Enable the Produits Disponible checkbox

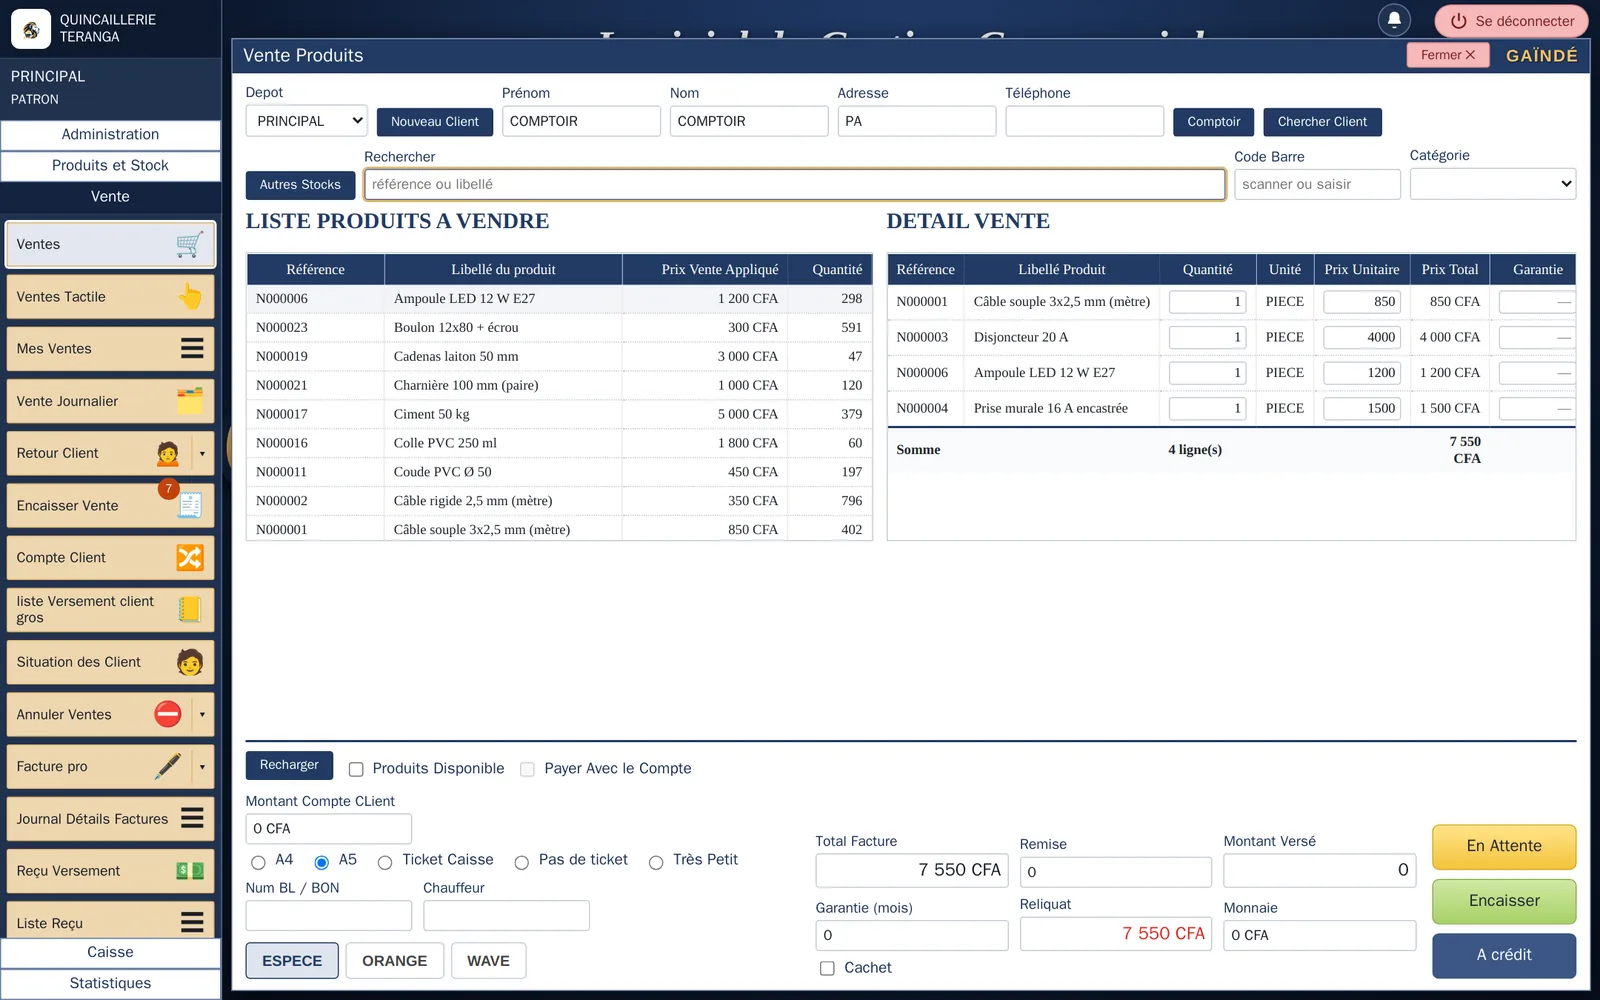[356, 769]
